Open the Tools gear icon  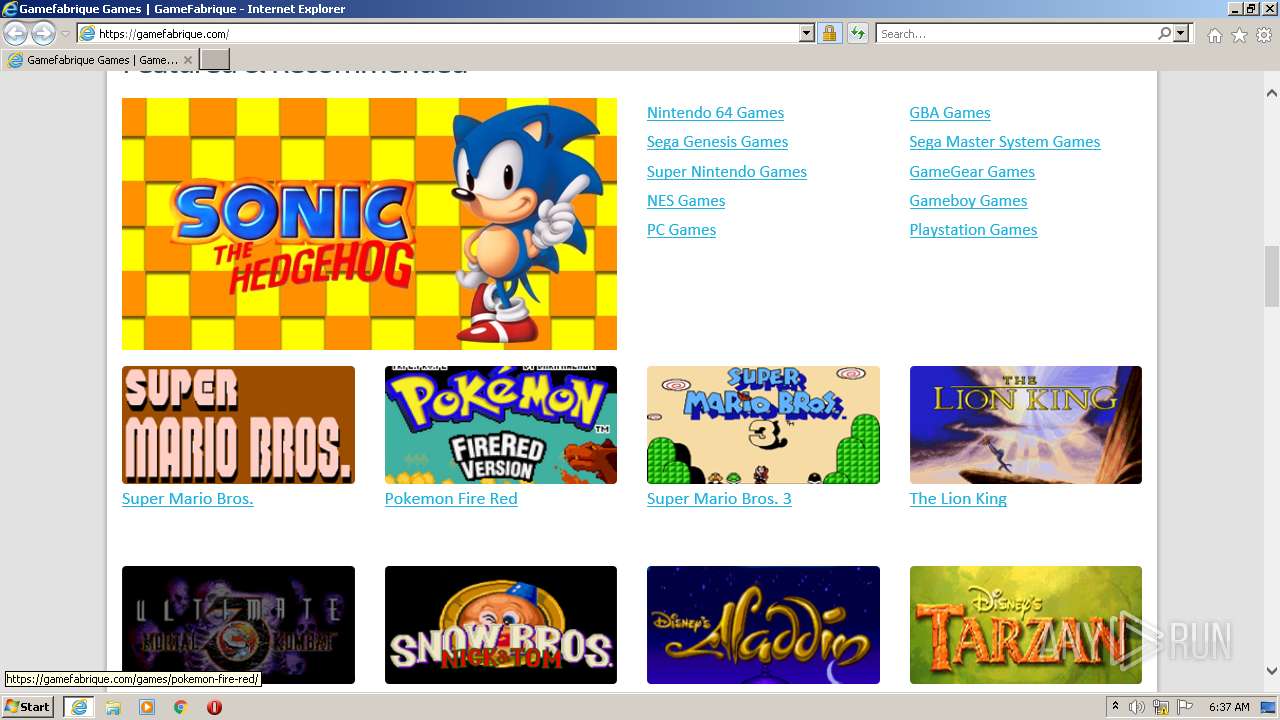[1264, 35]
